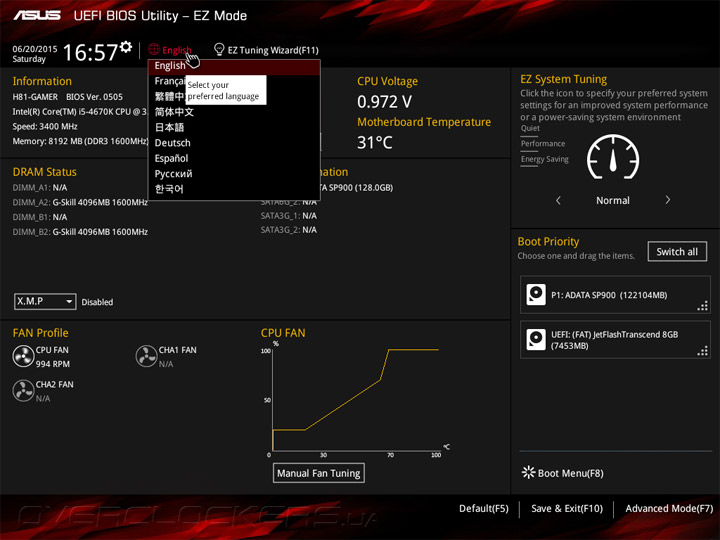Click the ADATA SP900 disk icon
Viewport: 720px width, 540px height.
(536, 295)
